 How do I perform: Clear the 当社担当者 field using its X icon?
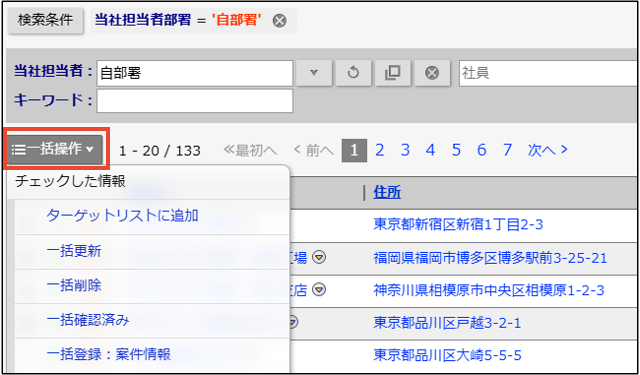pos(432,73)
